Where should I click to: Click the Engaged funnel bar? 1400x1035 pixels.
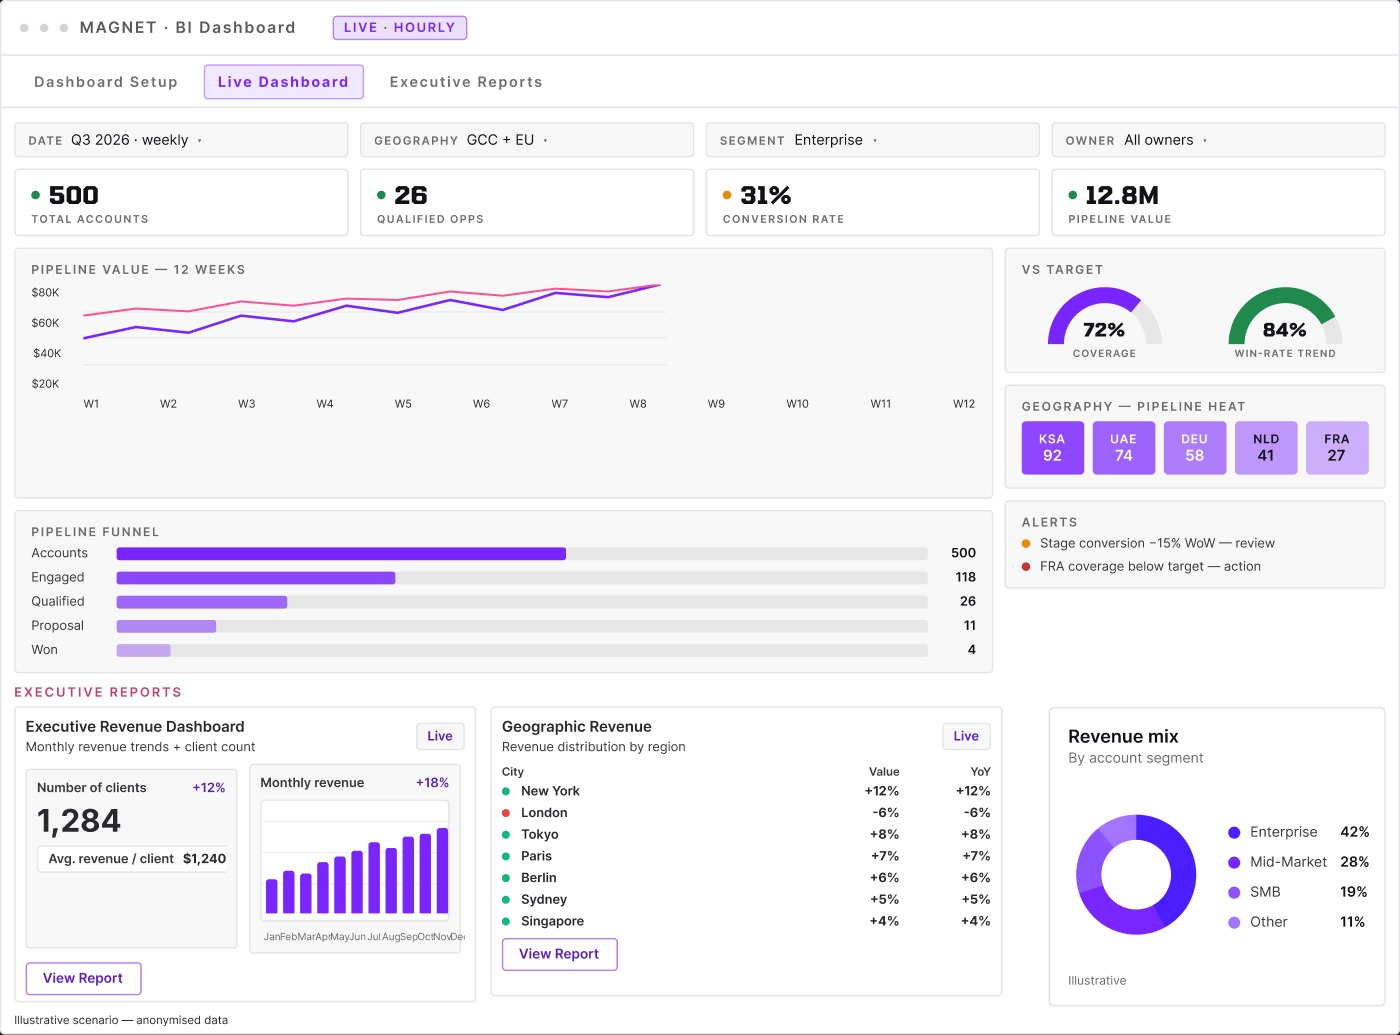click(522, 577)
